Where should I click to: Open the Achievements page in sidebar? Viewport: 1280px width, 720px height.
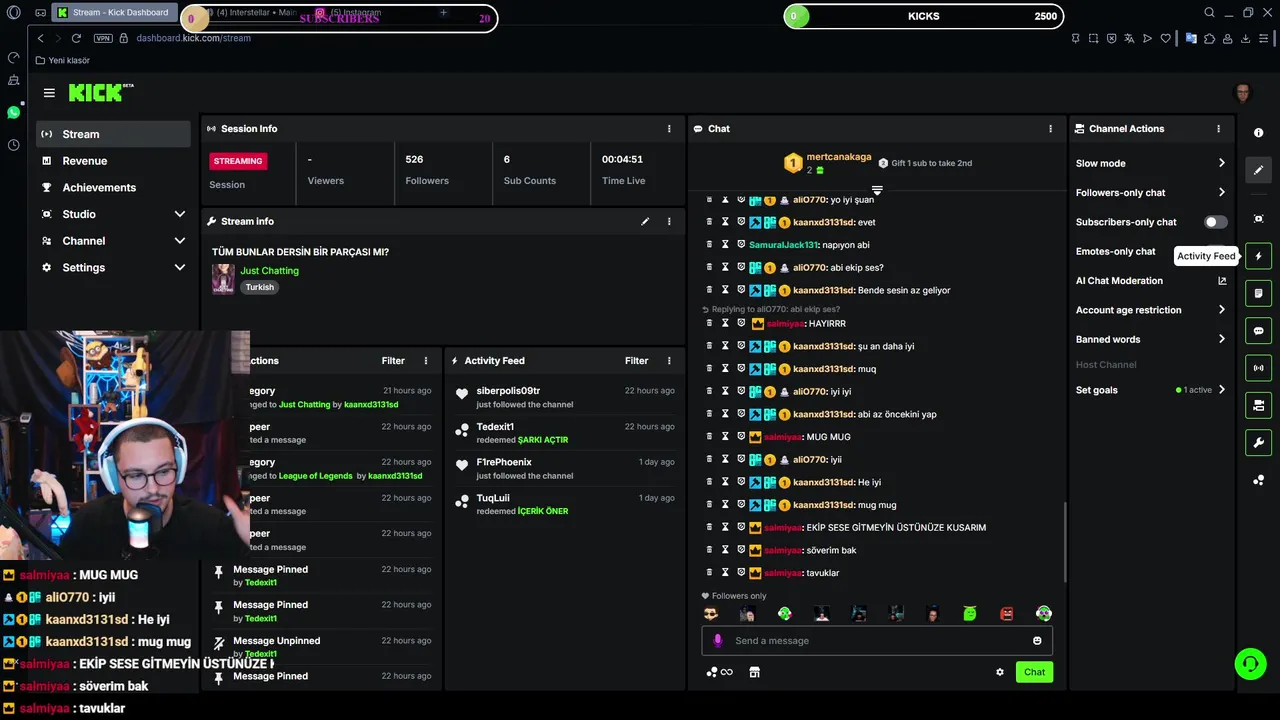(x=113, y=187)
